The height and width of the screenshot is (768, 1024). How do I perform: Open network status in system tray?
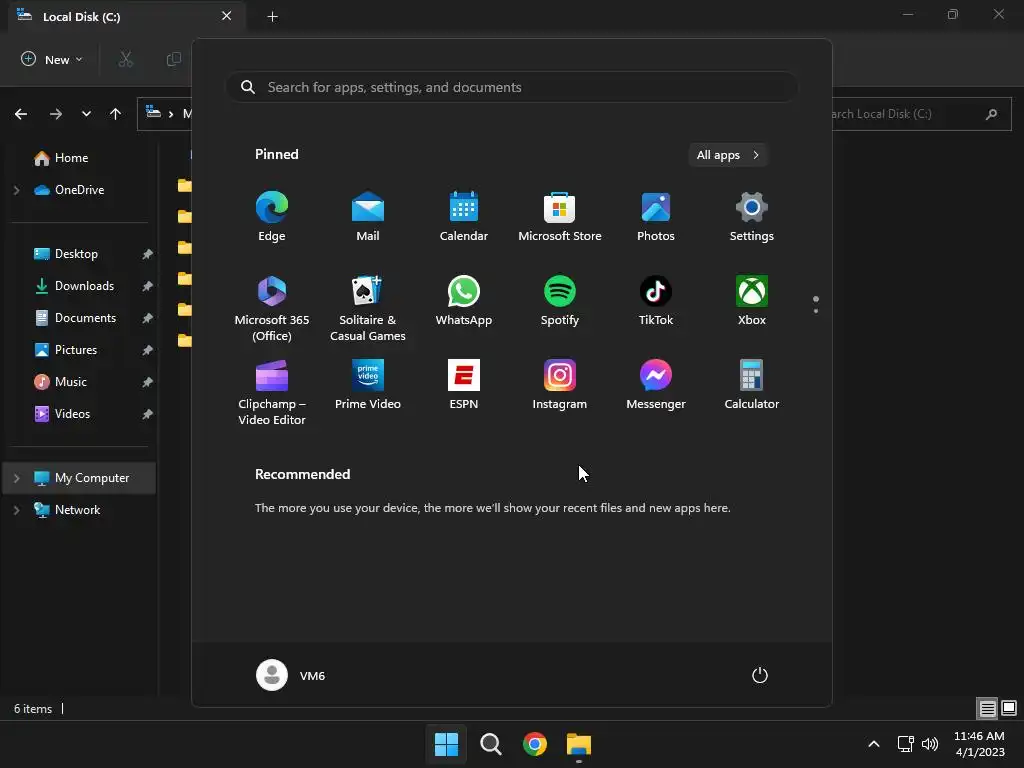click(905, 744)
